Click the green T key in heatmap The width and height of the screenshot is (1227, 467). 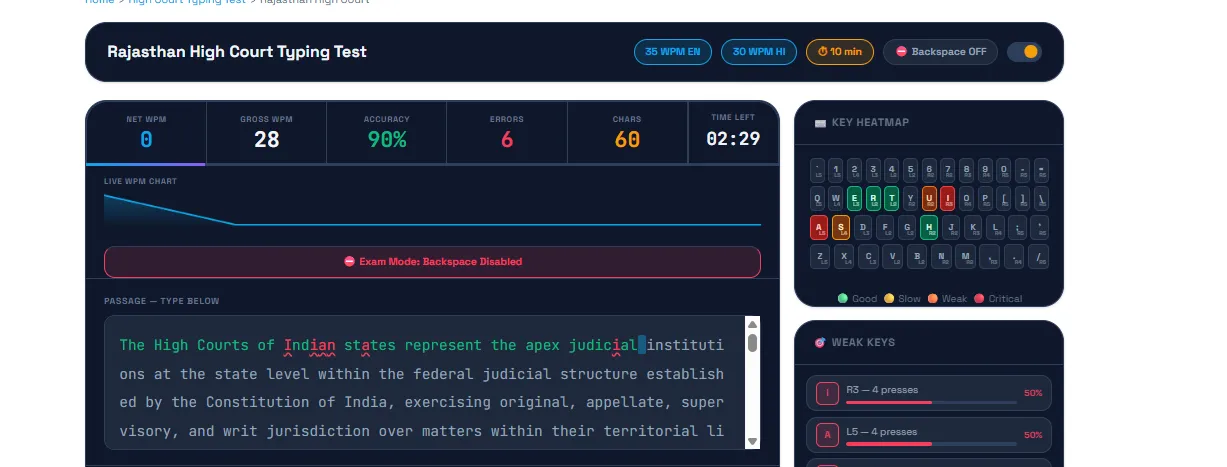[891, 199]
